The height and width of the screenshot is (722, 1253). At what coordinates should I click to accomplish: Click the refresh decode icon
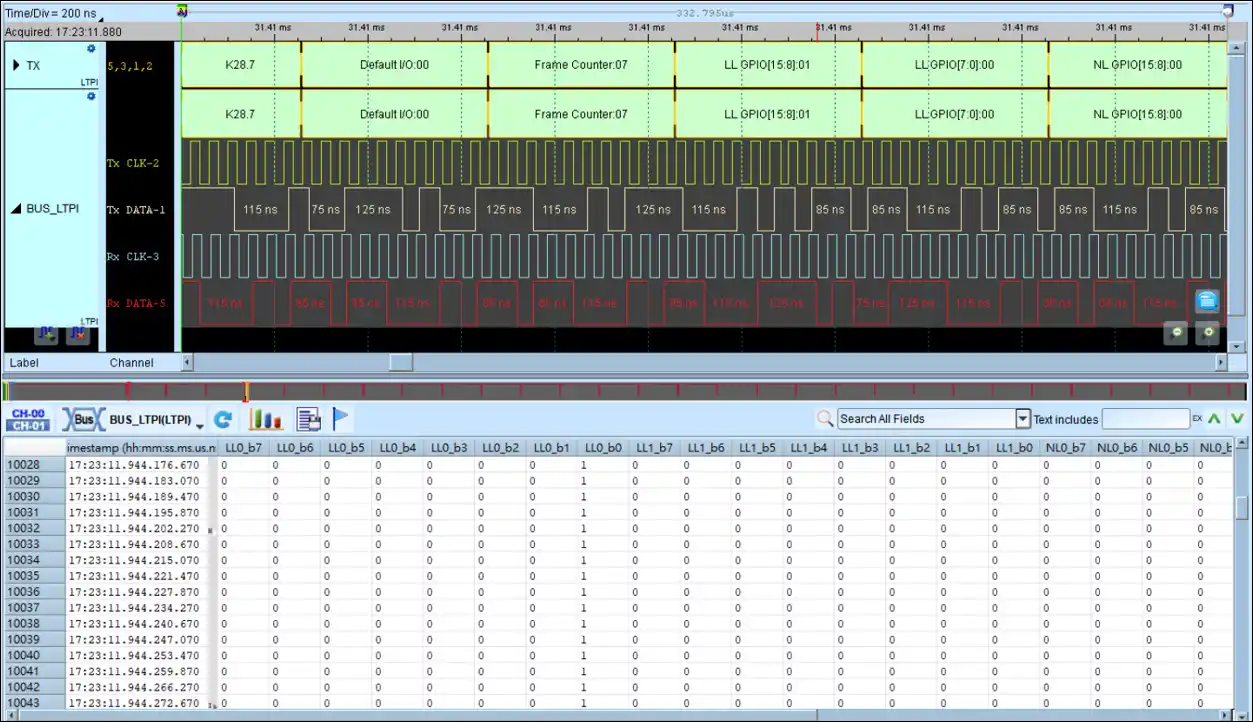(223, 420)
